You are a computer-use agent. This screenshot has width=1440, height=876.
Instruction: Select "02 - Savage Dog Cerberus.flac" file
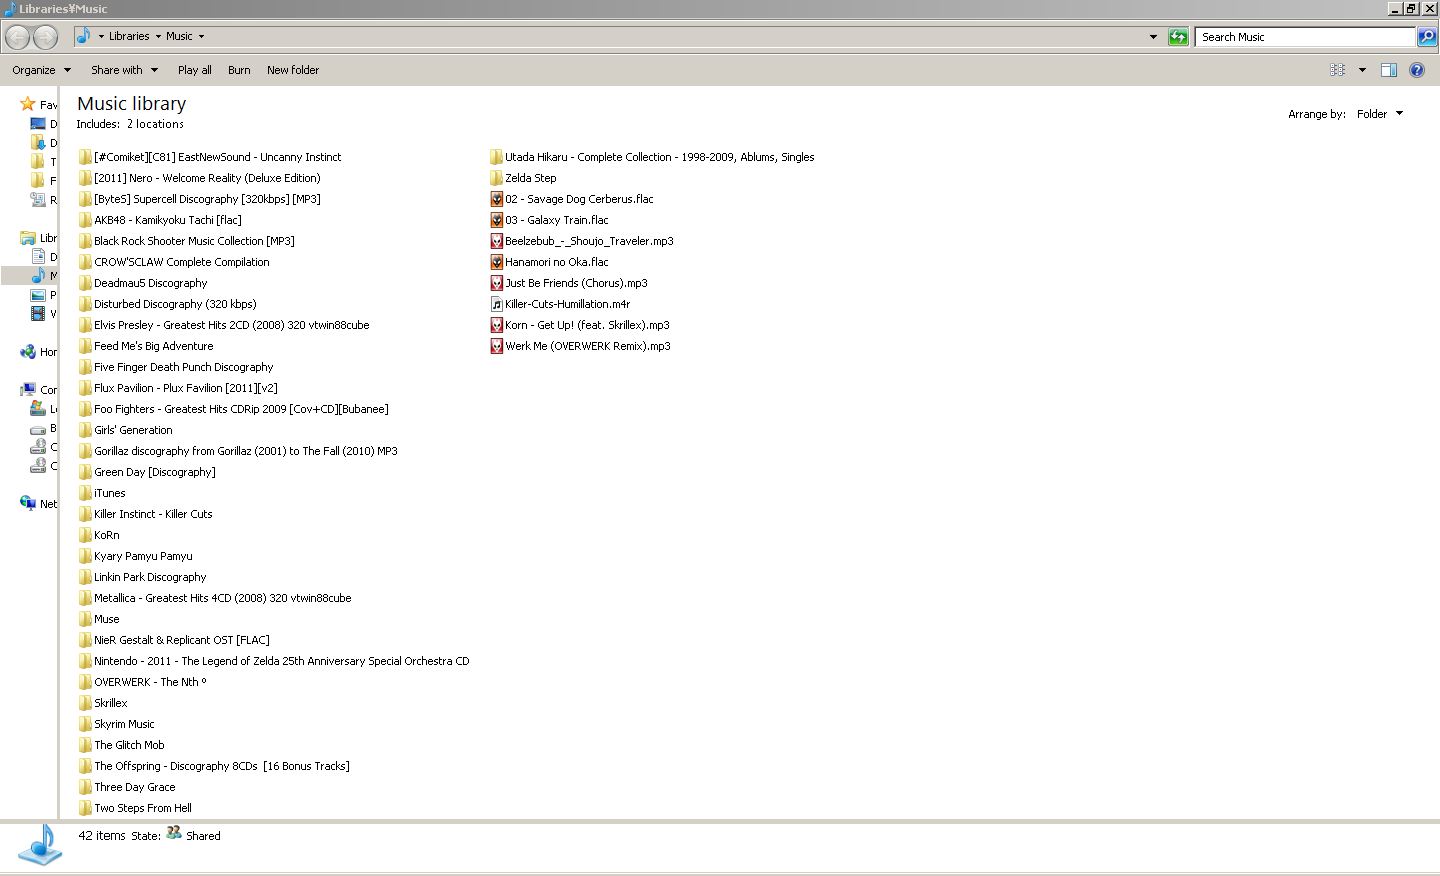(572, 199)
